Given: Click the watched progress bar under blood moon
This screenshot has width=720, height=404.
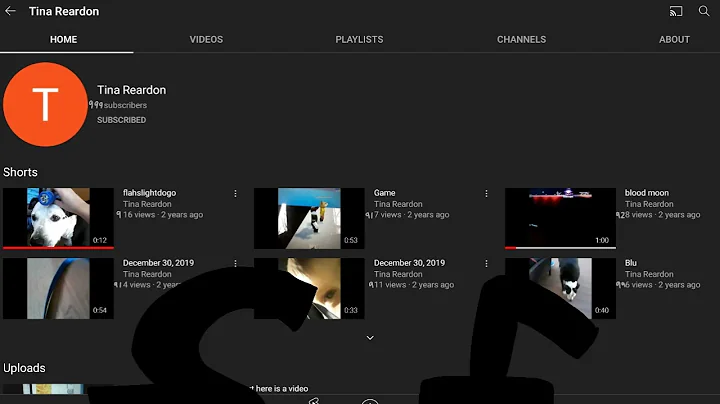Looking at the screenshot, I should [560, 248].
